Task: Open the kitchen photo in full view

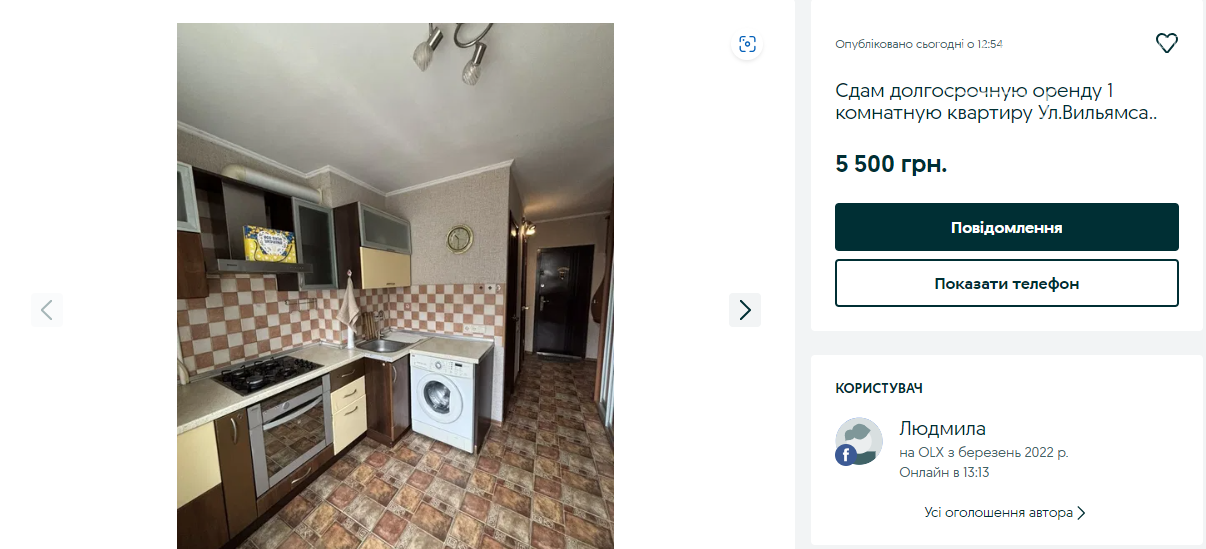Action: [x=395, y=286]
